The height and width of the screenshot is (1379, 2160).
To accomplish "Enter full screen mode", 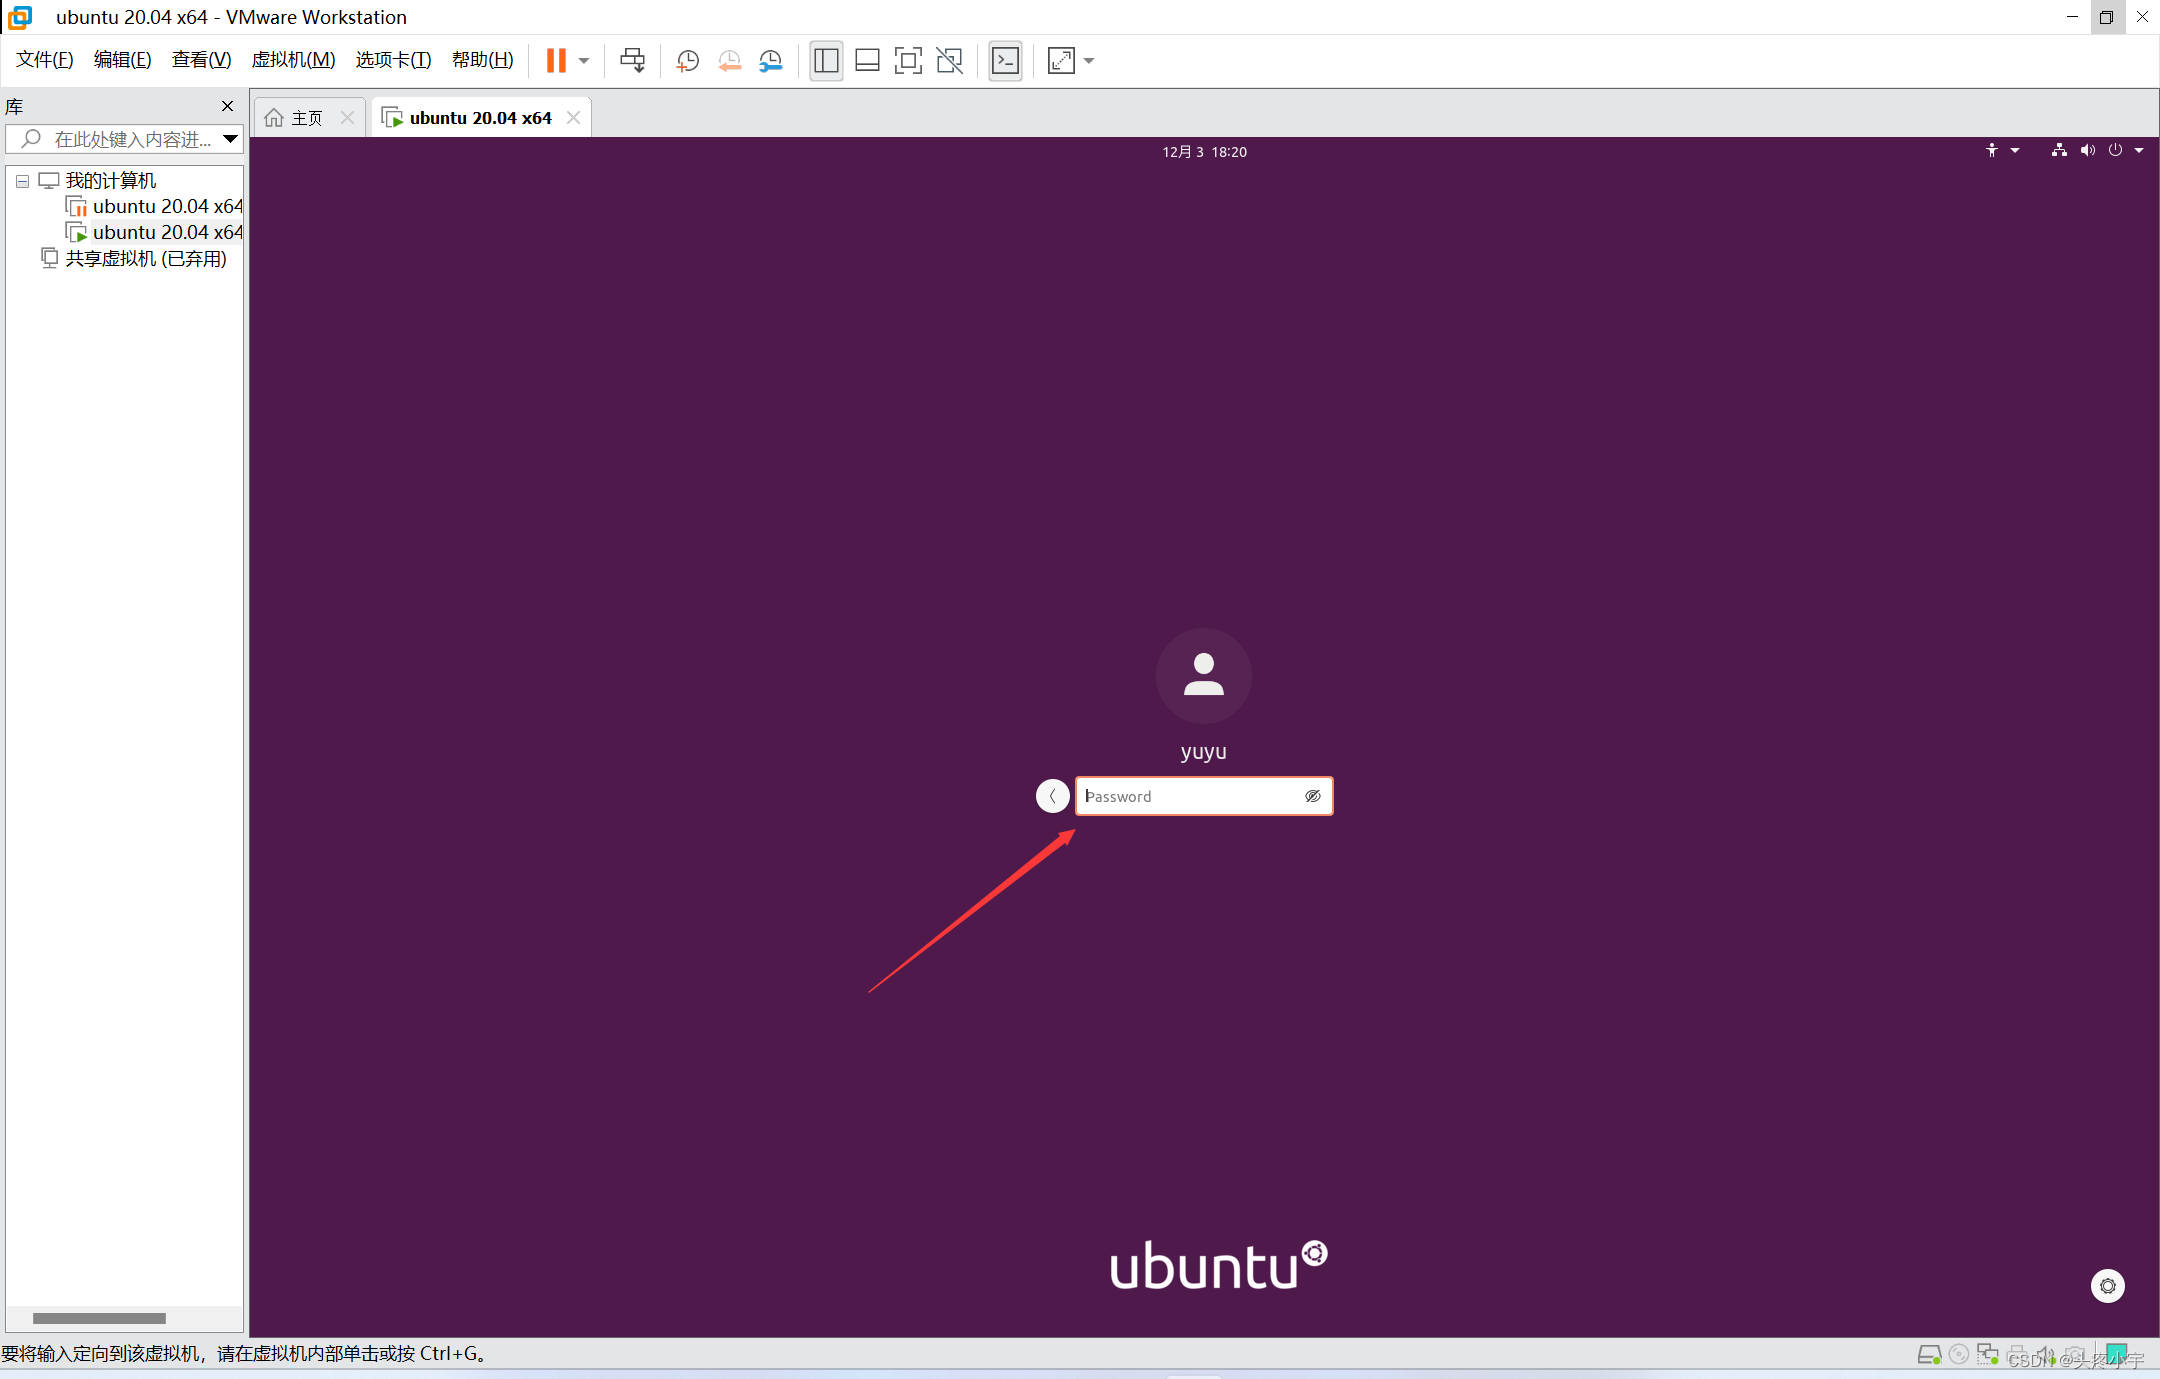I will pos(908,61).
